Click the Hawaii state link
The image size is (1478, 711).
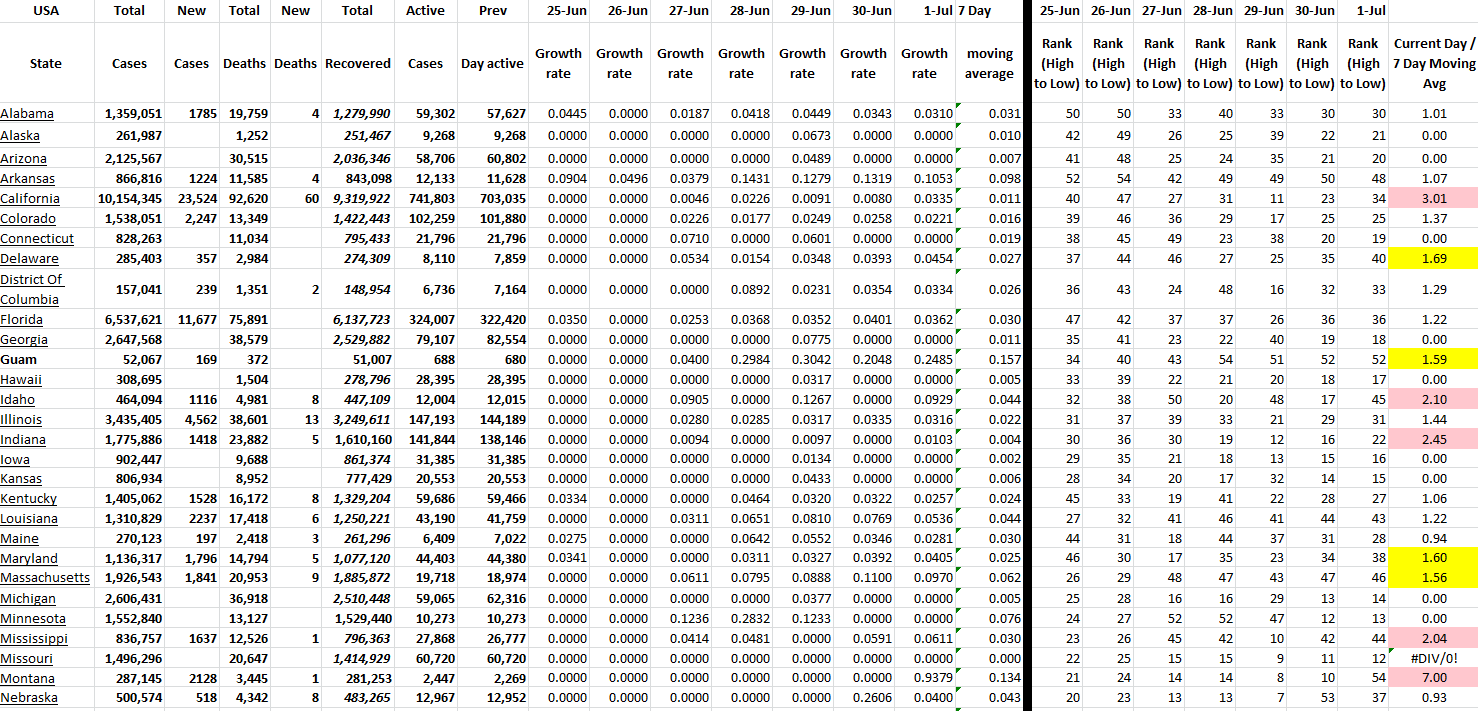(x=22, y=379)
